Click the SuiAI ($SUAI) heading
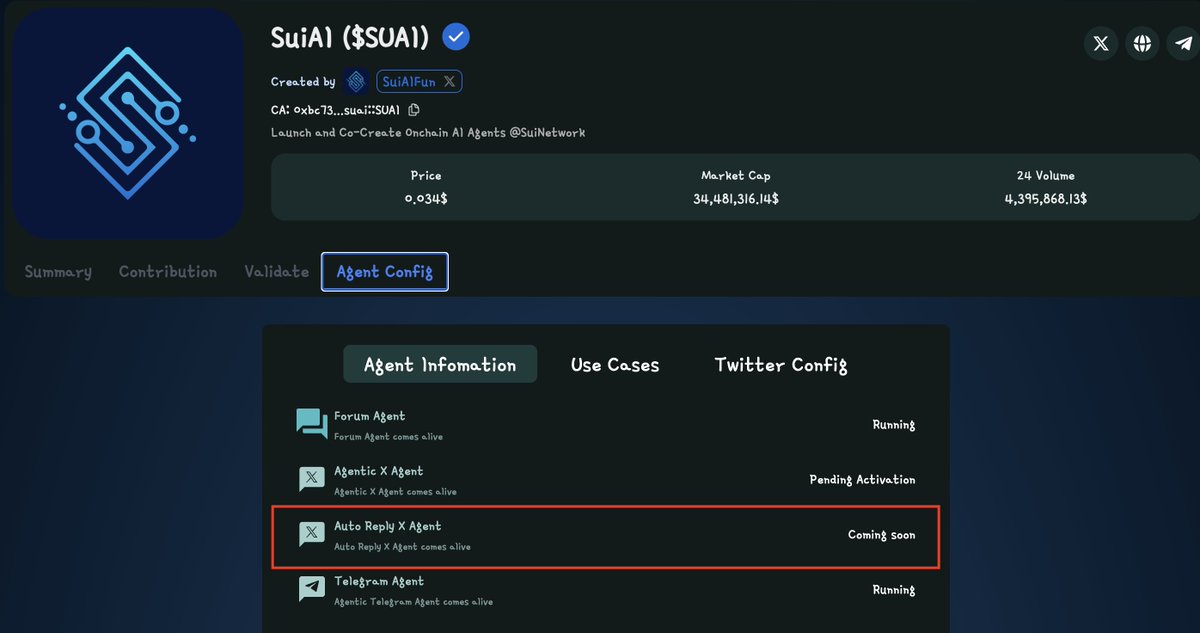 (x=350, y=38)
